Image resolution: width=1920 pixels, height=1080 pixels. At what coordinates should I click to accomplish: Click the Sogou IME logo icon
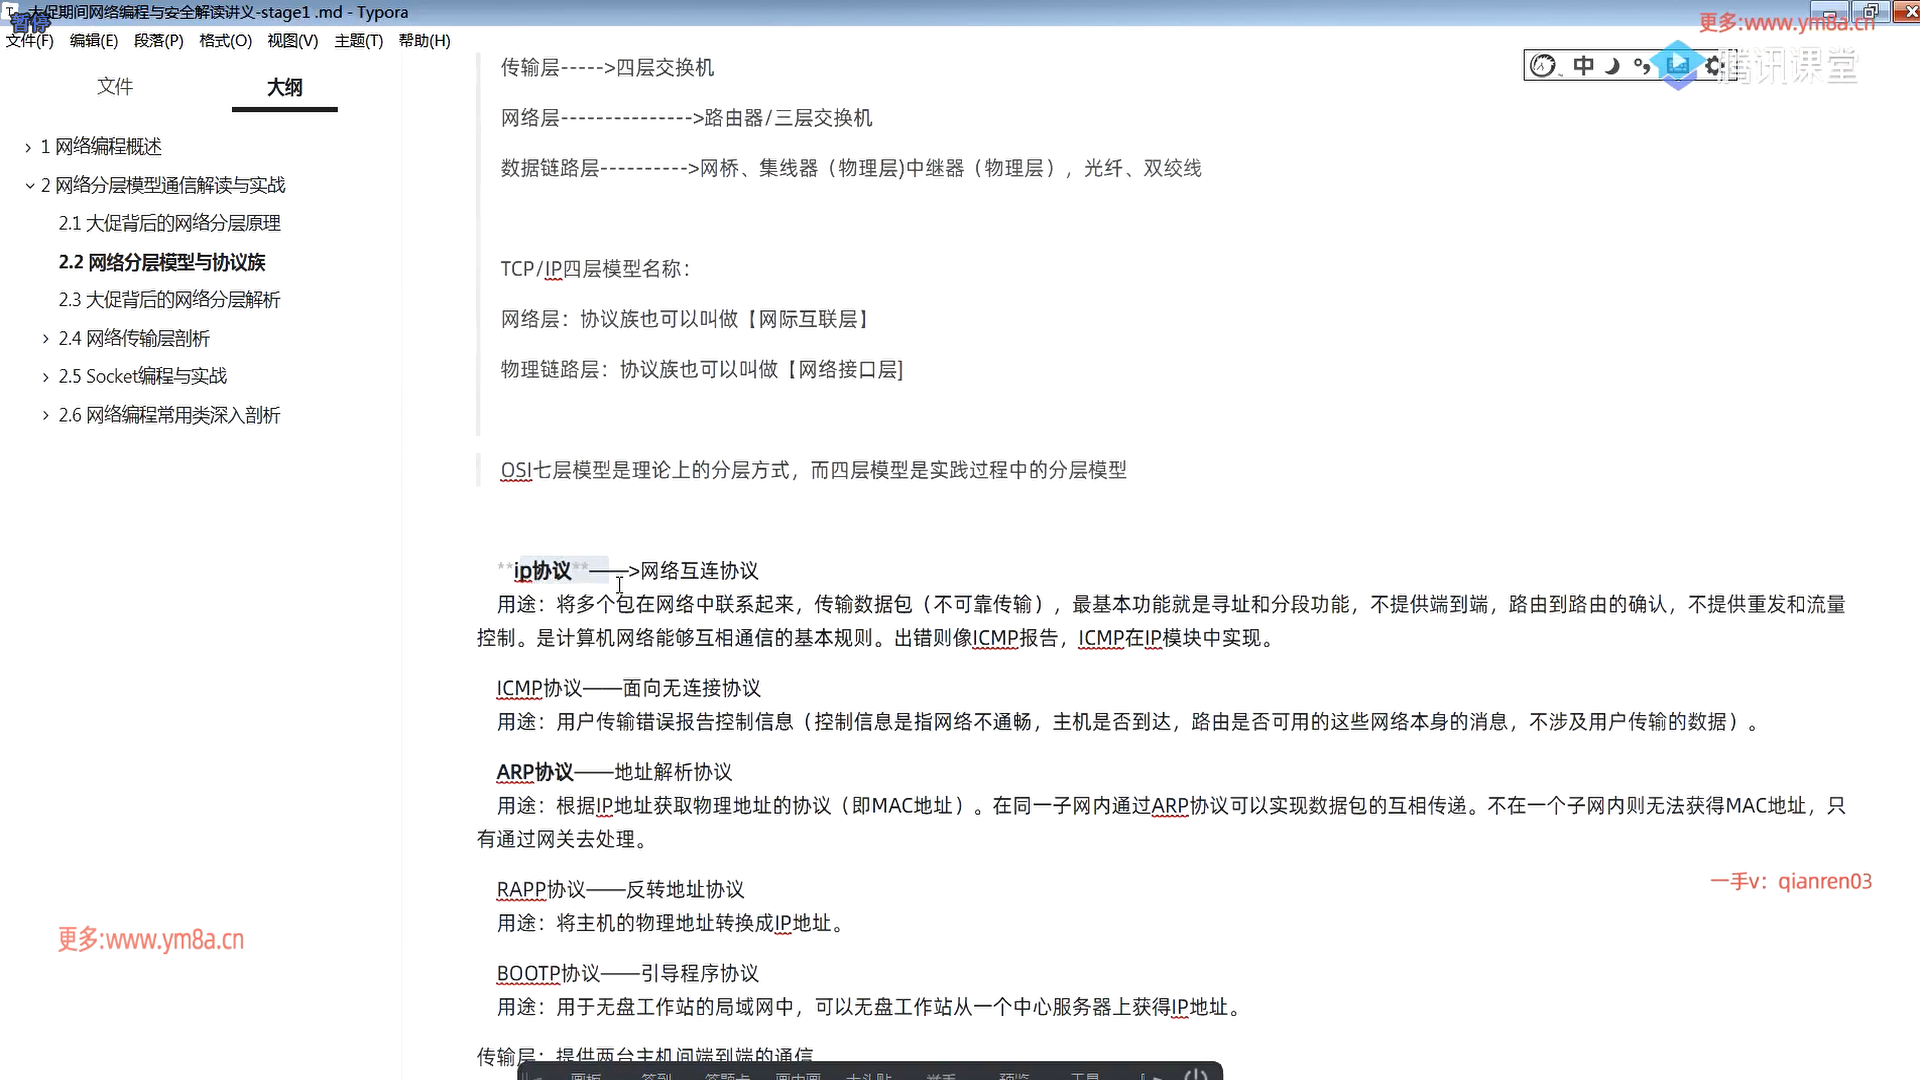click(x=1543, y=66)
